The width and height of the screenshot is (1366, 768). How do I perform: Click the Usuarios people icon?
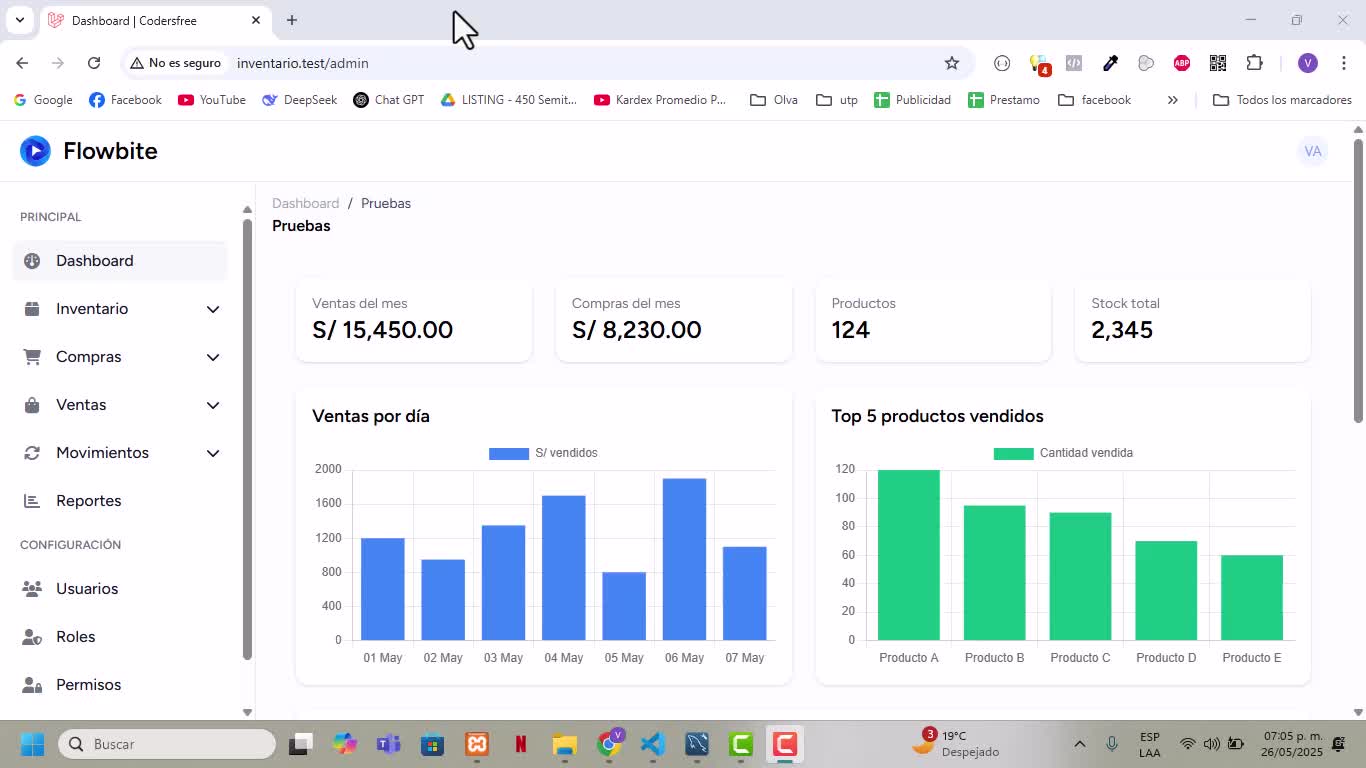pos(32,589)
